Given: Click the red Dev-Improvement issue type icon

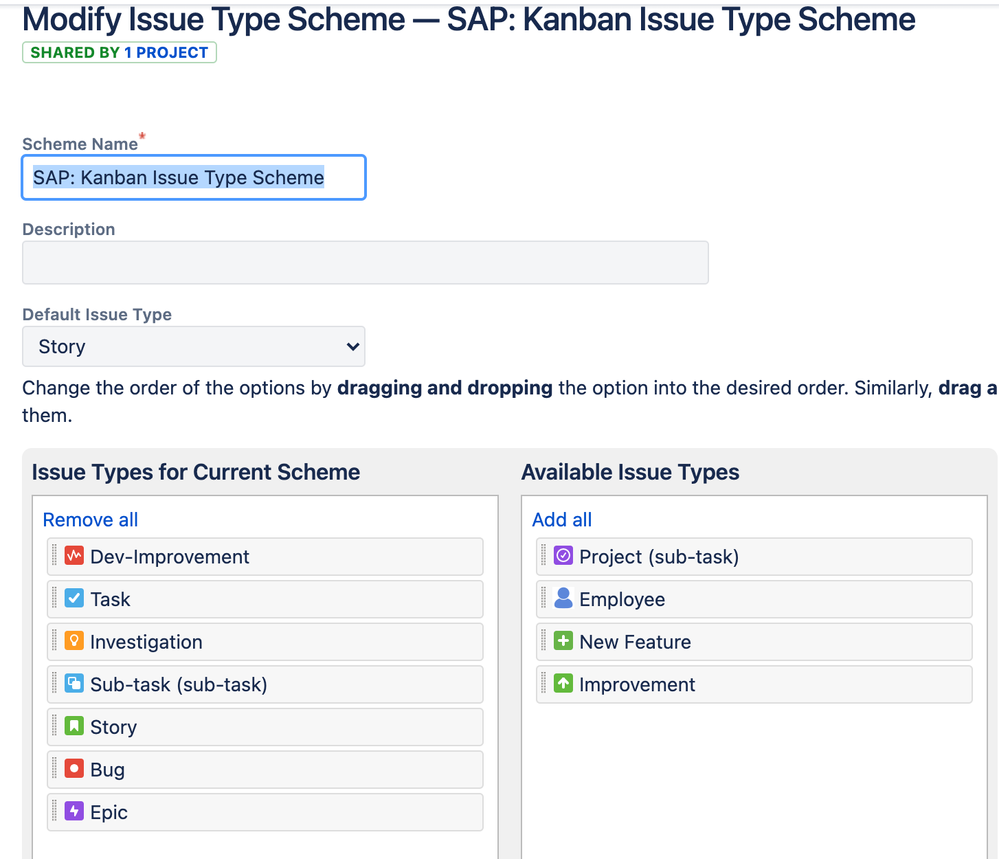Looking at the screenshot, I should click(x=74, y=556).
